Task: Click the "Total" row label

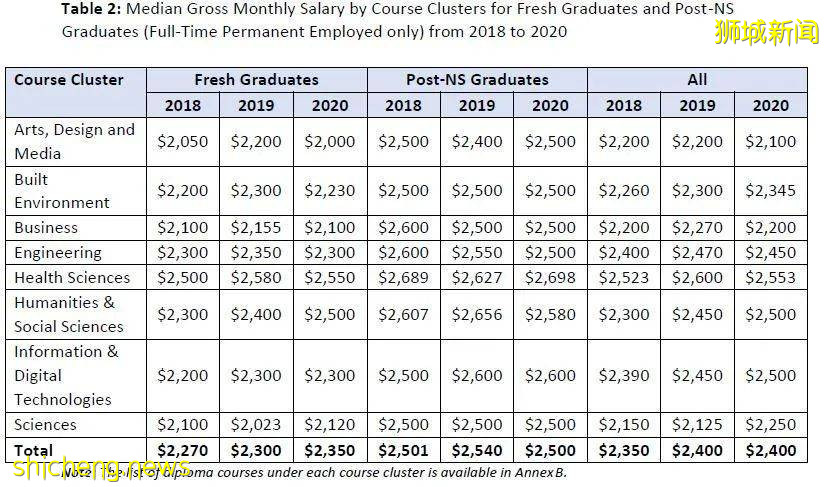Action: pos(34,450)
